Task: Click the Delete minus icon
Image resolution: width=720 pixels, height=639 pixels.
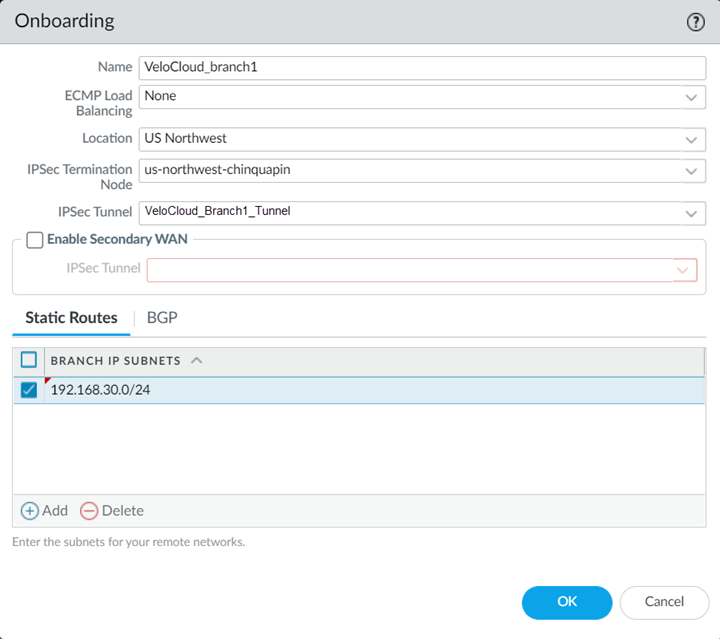Action: click(89, 511)
